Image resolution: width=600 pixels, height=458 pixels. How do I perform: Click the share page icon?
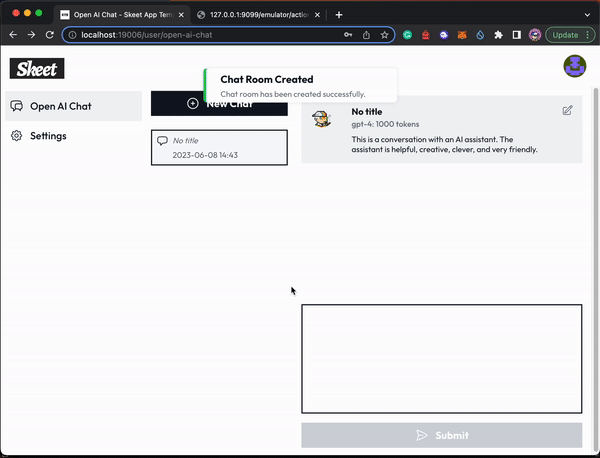click(366, 35)
